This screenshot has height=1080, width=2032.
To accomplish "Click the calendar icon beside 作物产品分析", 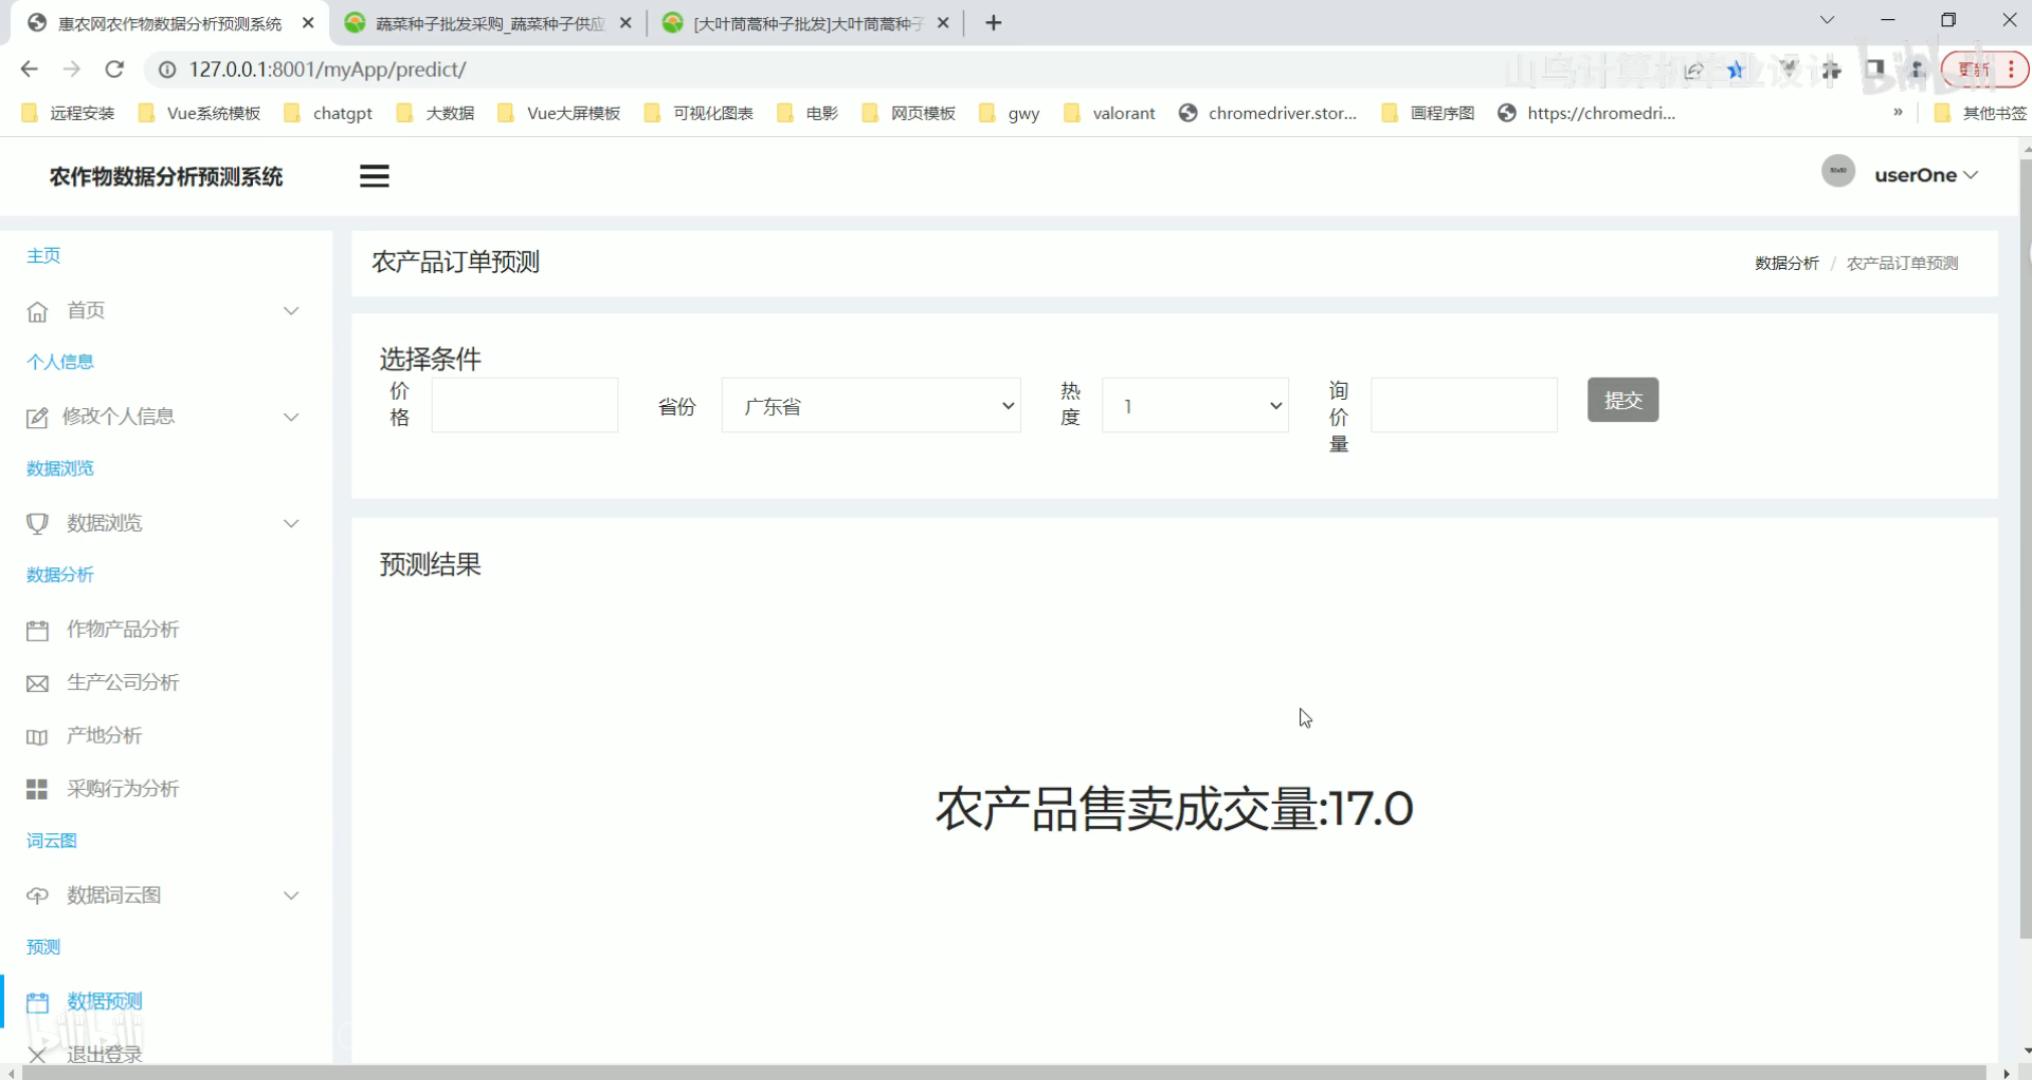I will 37,630.
